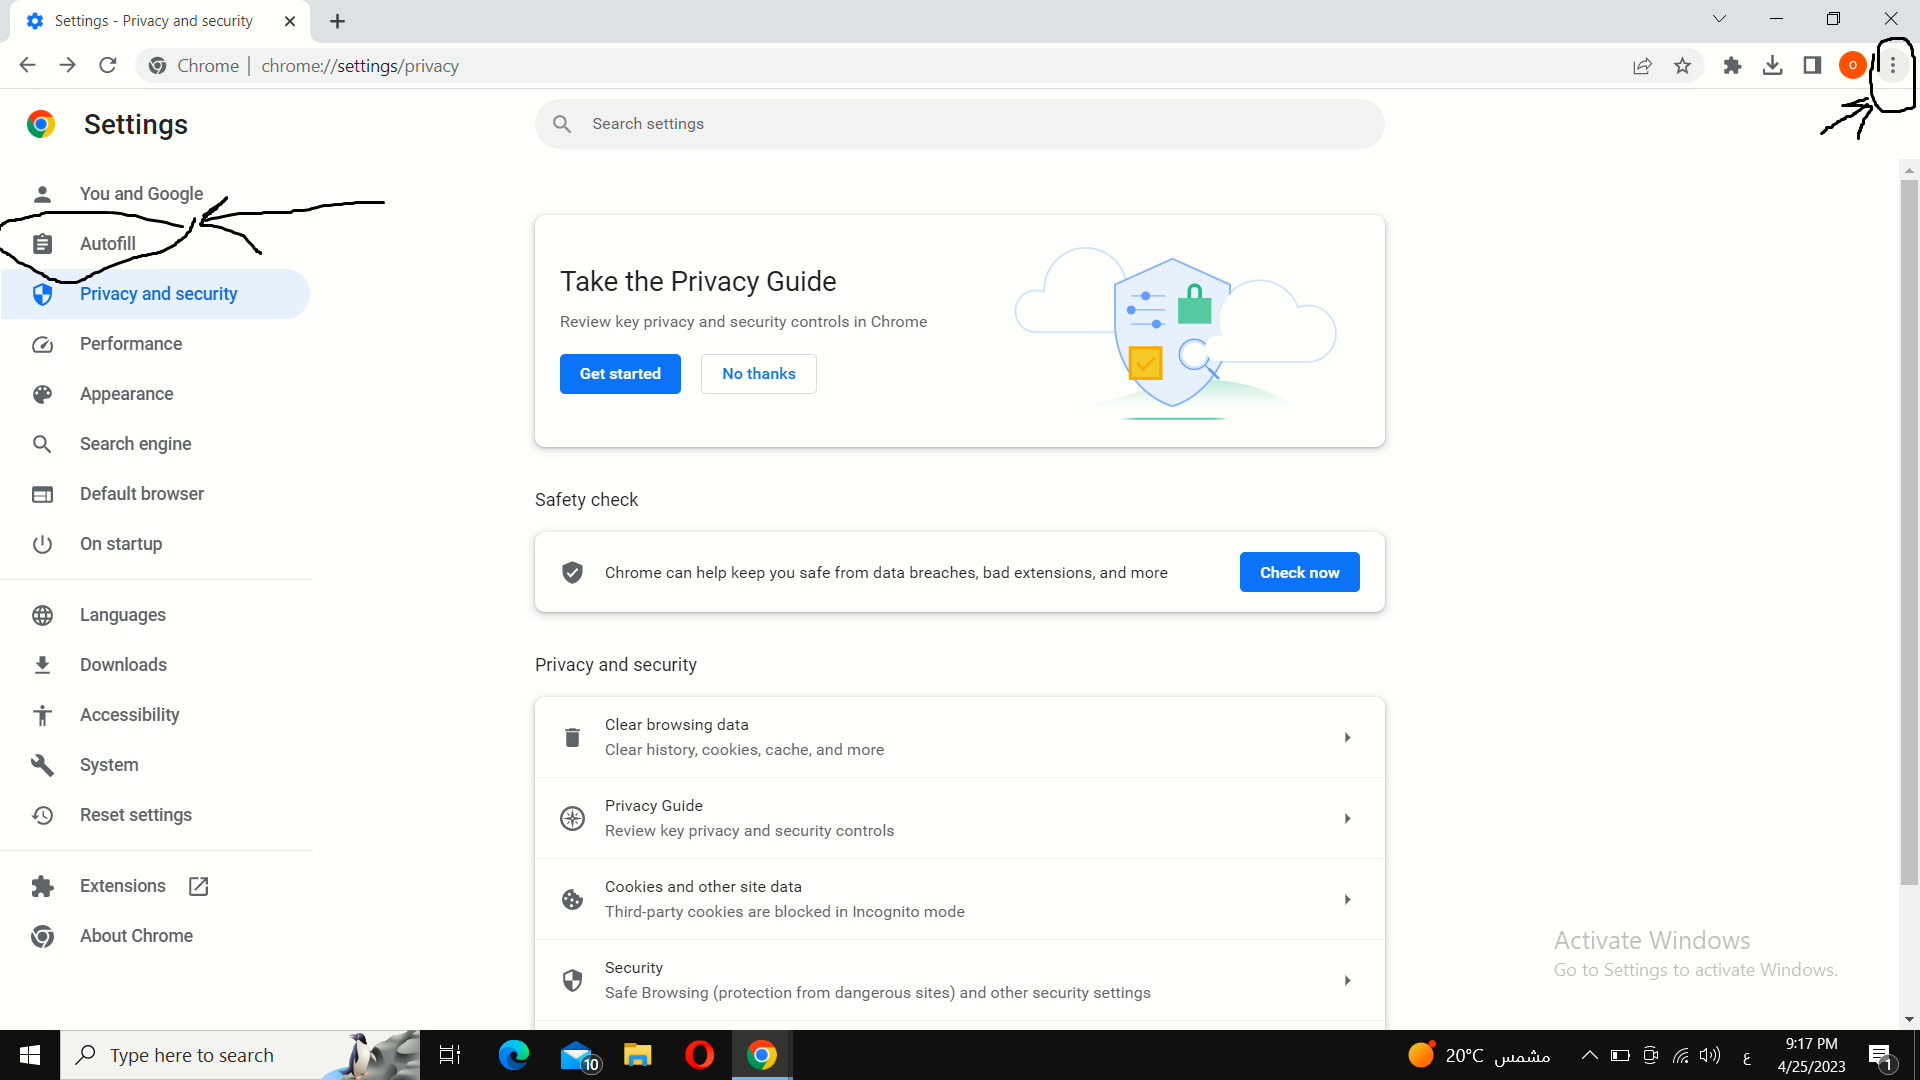Click the share page icon in address bar
Screen dimensions: 1920x1080
(1642, 66)
